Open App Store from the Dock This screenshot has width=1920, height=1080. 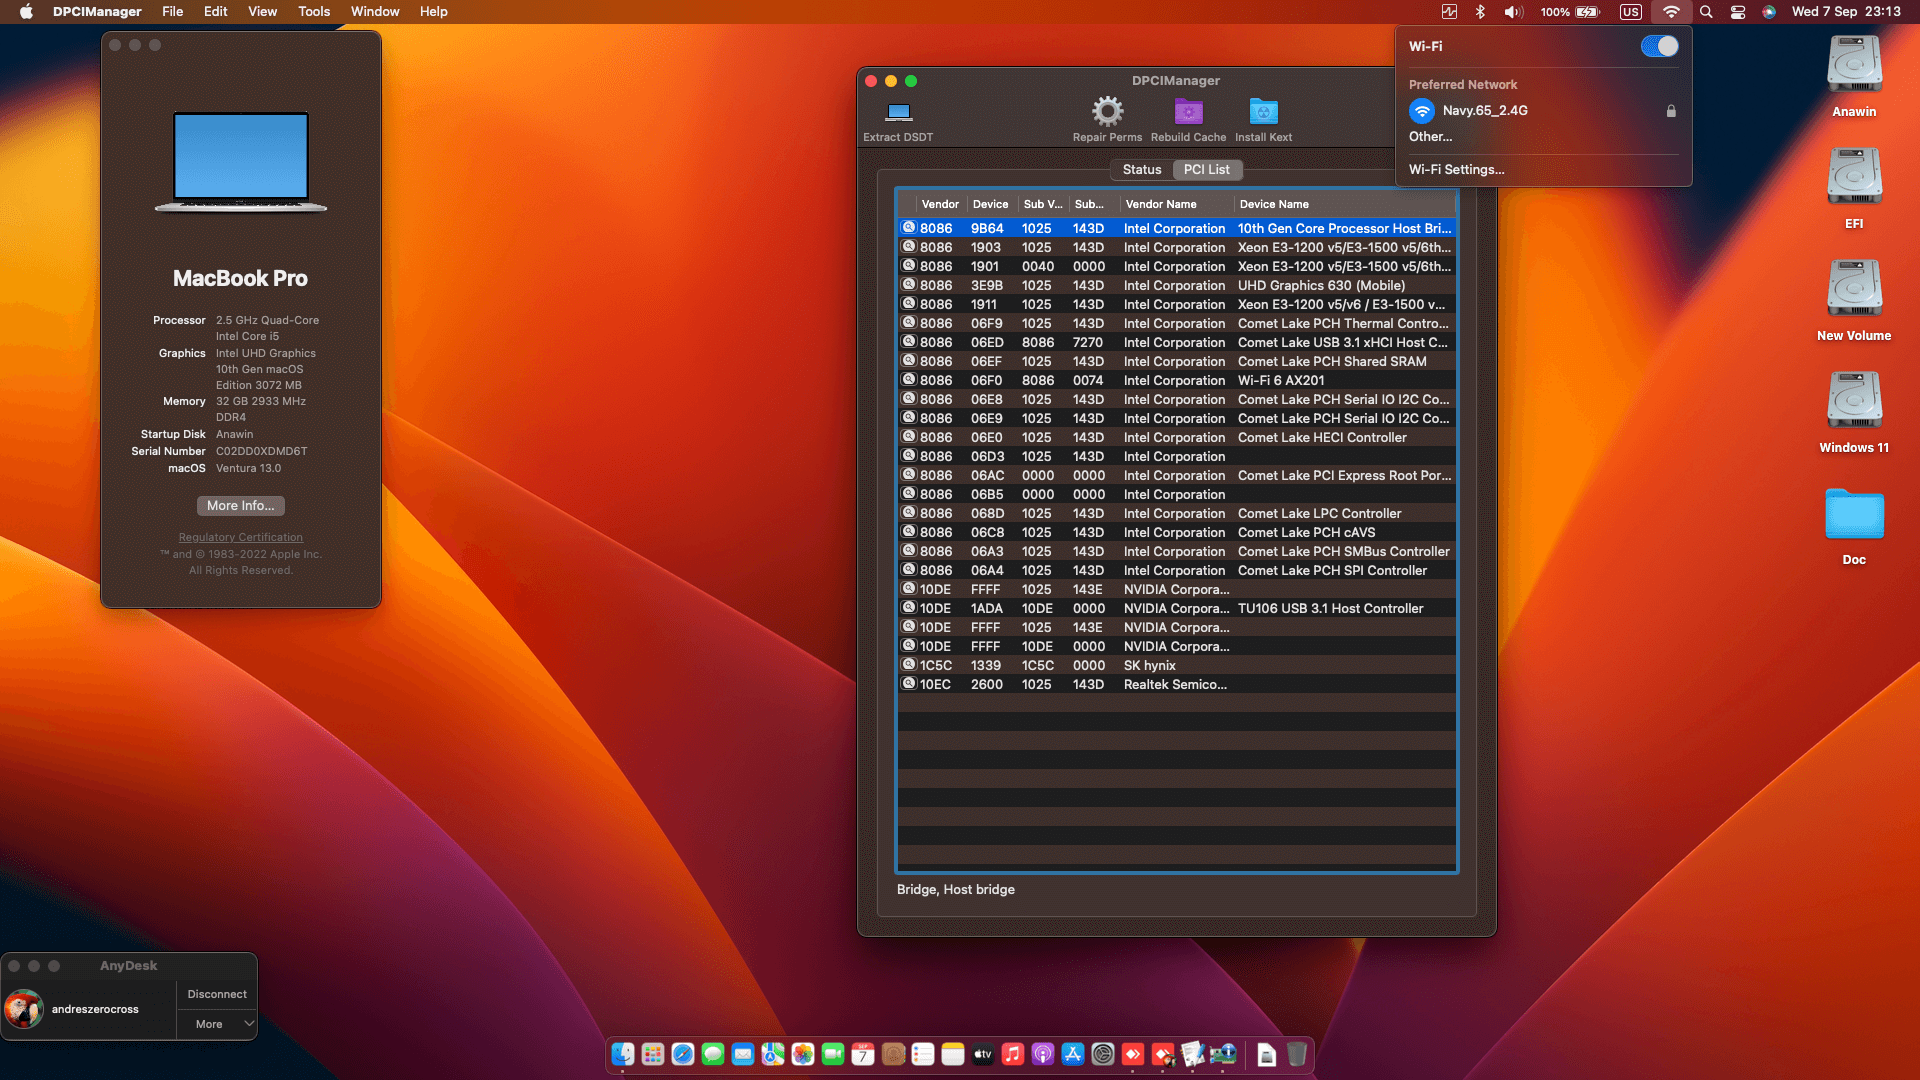point(1073,1054)
